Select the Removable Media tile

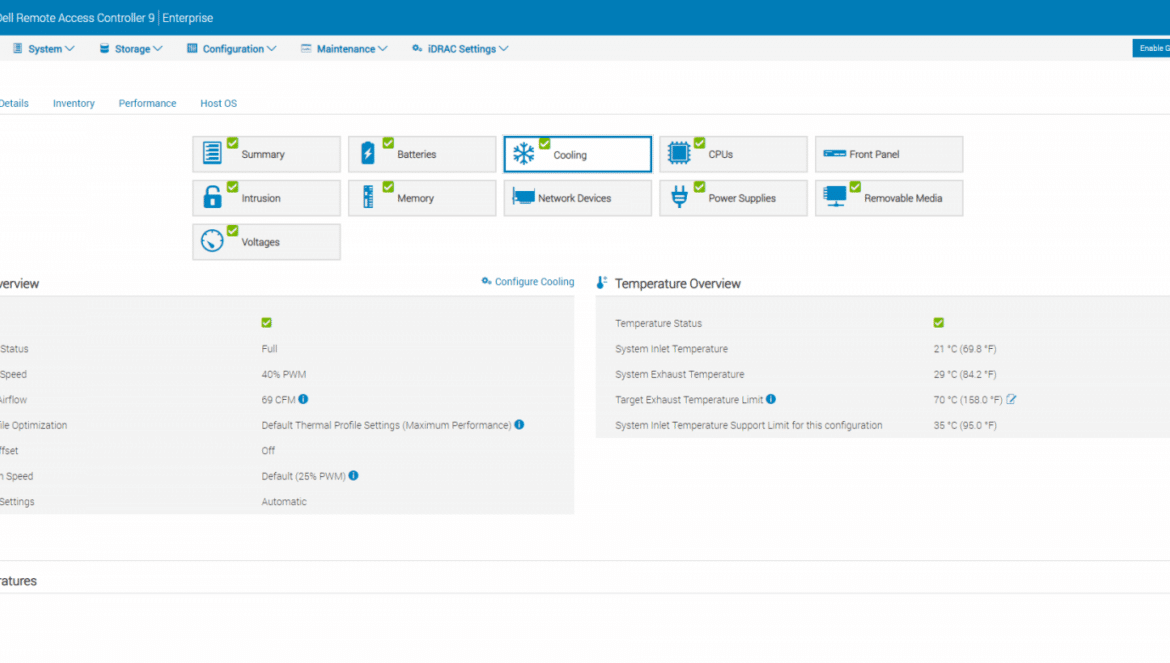coord(889,198)
